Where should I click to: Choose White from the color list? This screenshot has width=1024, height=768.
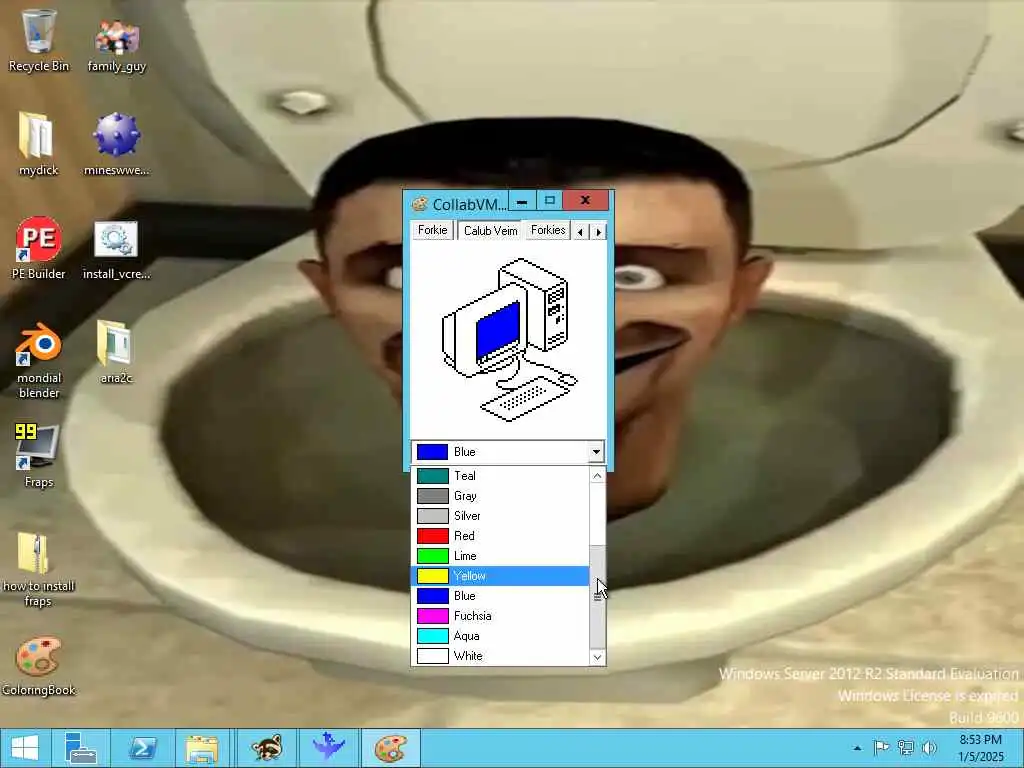(500, 656)
